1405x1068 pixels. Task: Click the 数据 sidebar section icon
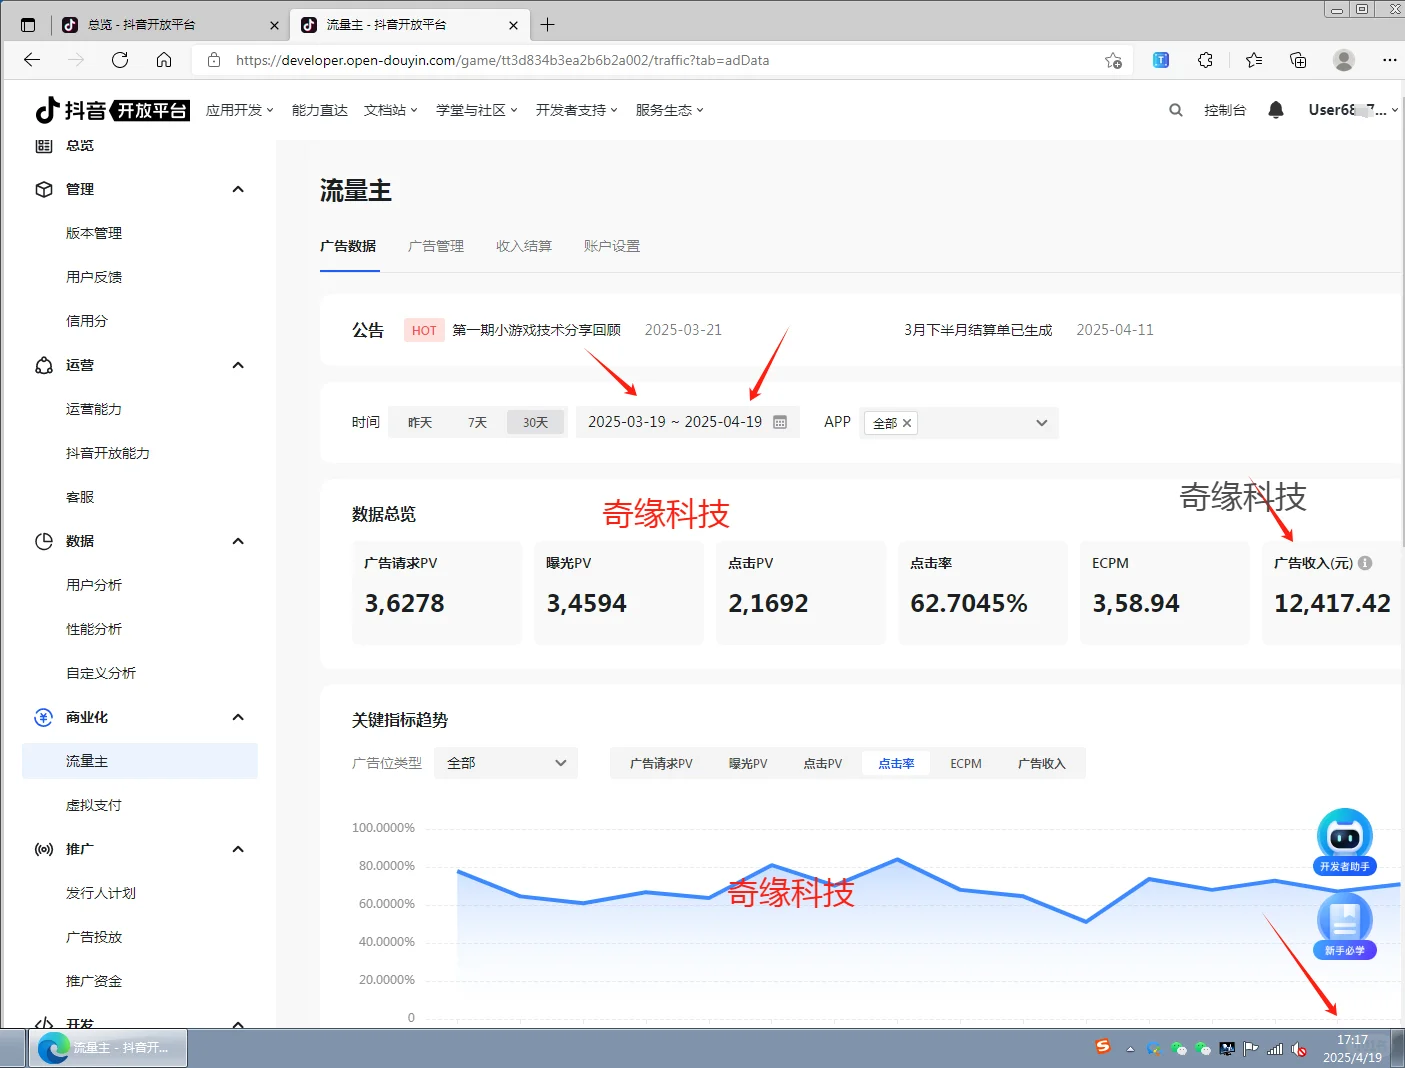[x=44, y=541]
